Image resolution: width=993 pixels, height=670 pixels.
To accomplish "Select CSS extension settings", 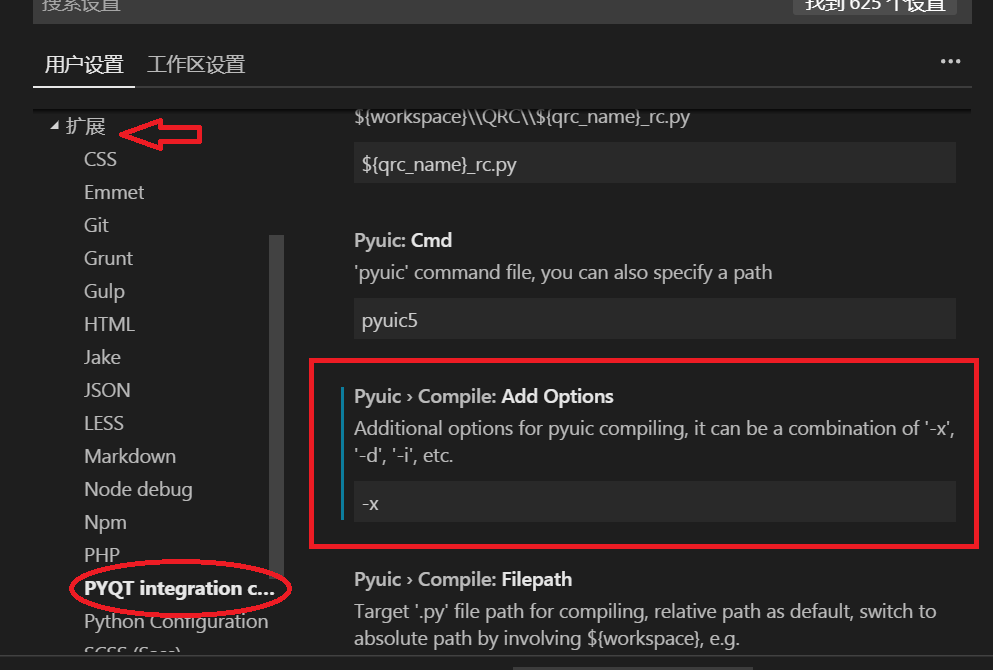I will pyautogui.click(x=100, y=158).
